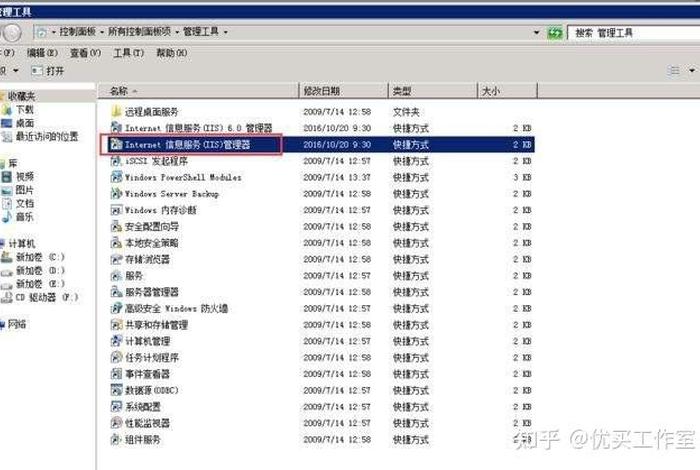Image resolution: width=700 pixels, height=470 pixels.
Task: Select the iSCSI 发起程序 icon
Action: point(116,161)
